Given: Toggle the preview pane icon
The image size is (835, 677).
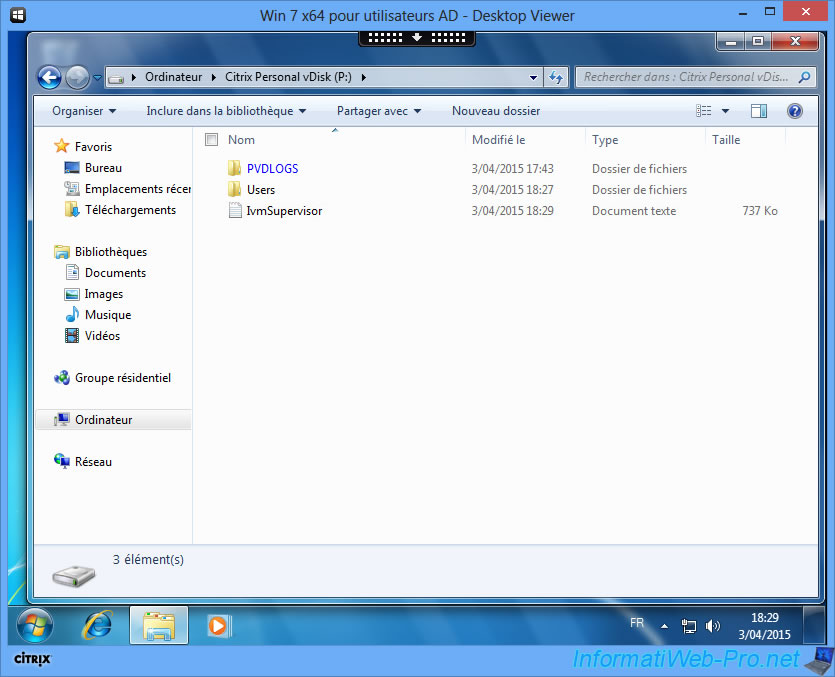Looking at the screenshot, I should (759, 111).
